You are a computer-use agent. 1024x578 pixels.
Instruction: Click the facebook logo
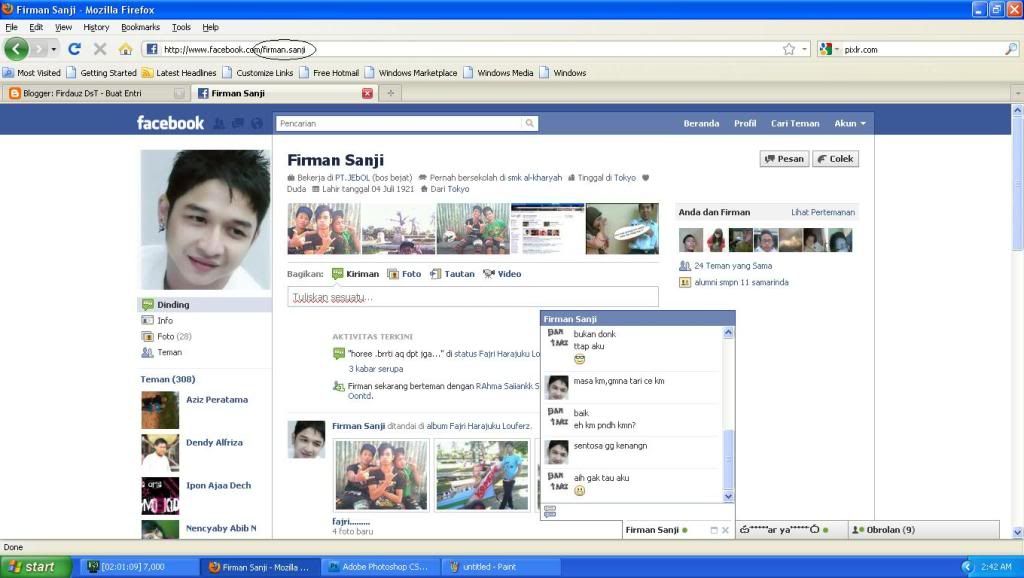170,123
